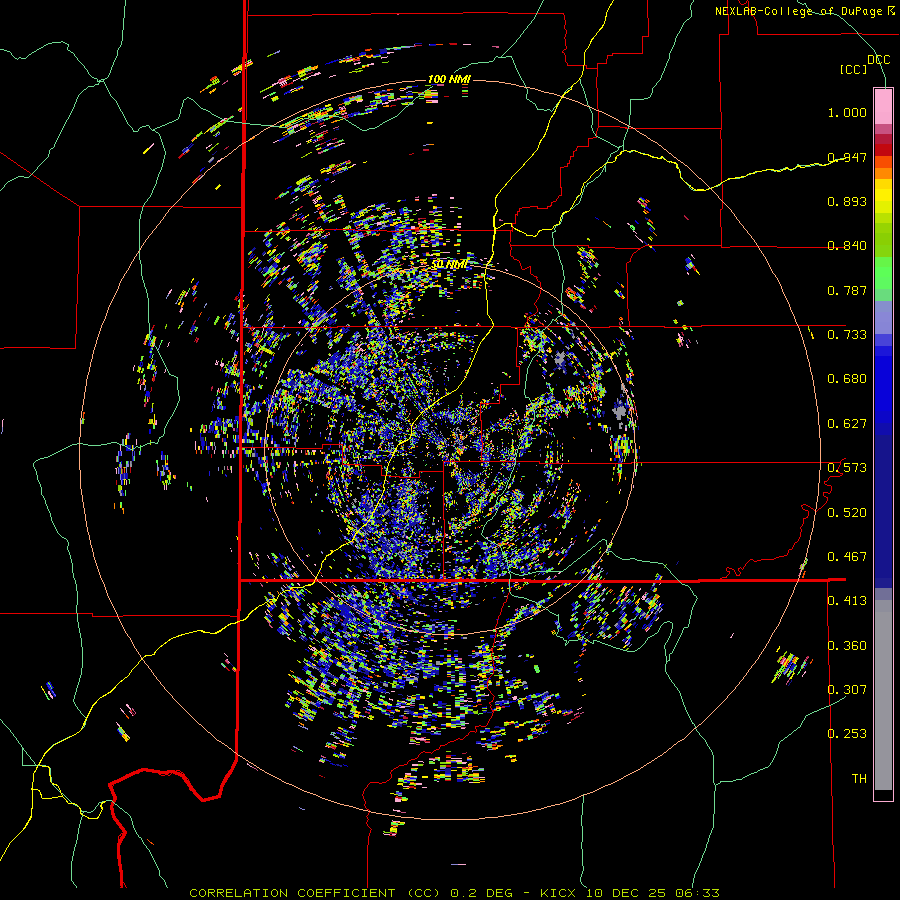Image resolution: width=900 pixels, height=900 pixels.
Task: Pick the bright green segment of the color bar
Action: coord(883,273)
